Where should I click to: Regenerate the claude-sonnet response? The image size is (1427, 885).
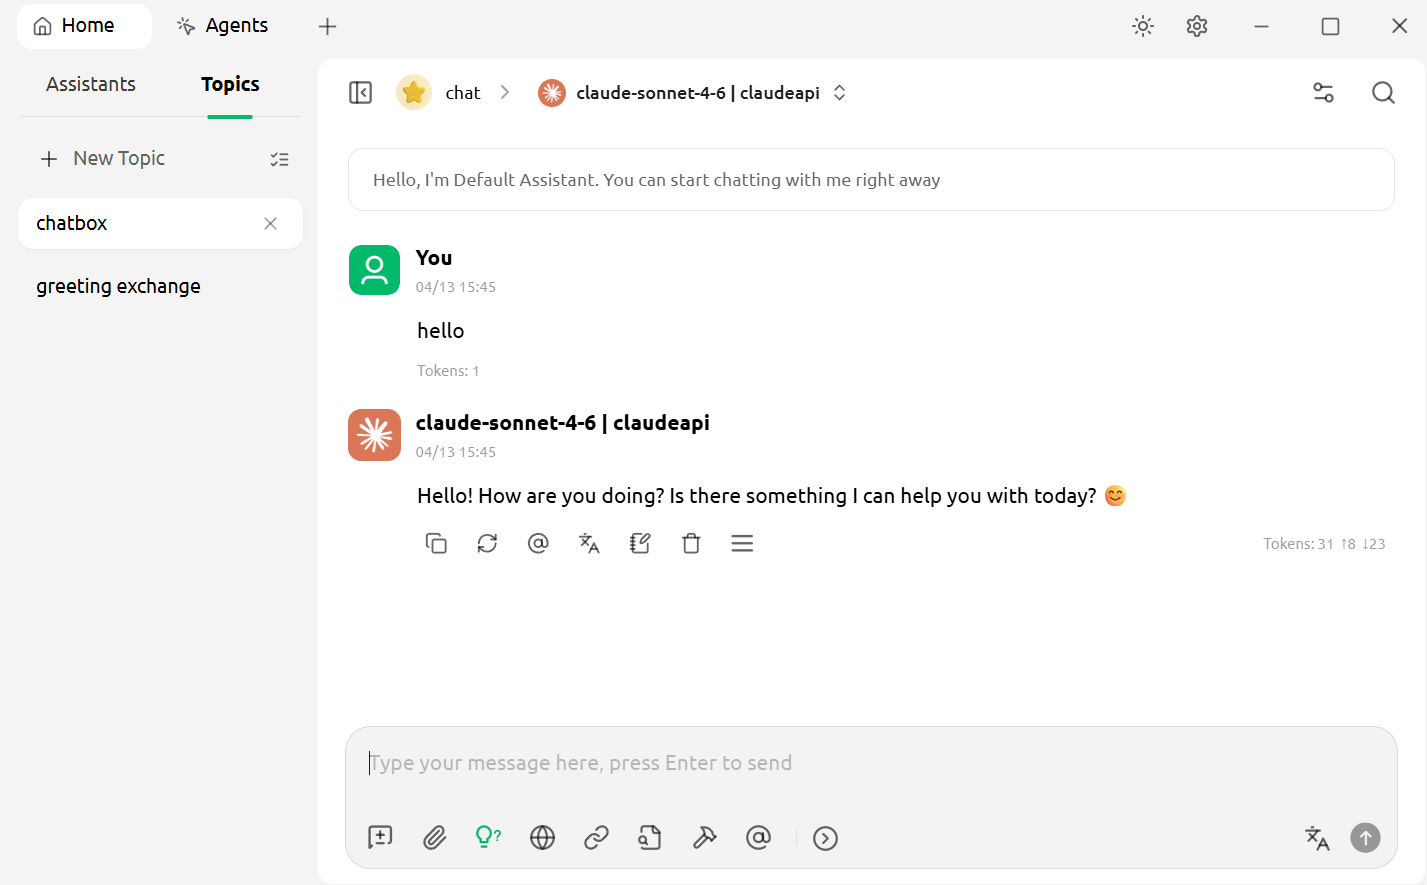pyautogui.click(x=487, y=543)
